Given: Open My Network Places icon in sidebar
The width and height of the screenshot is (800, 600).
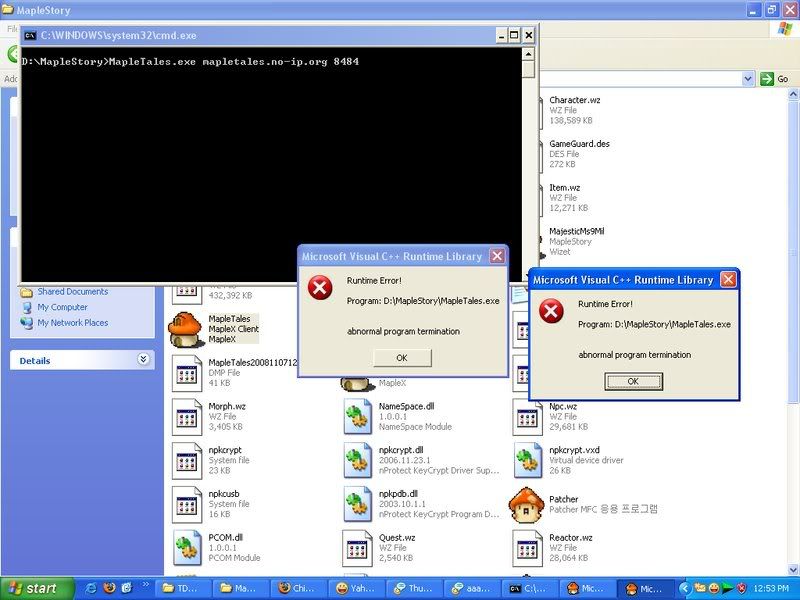Looking at the screenshot, I should tap(26, 323).
